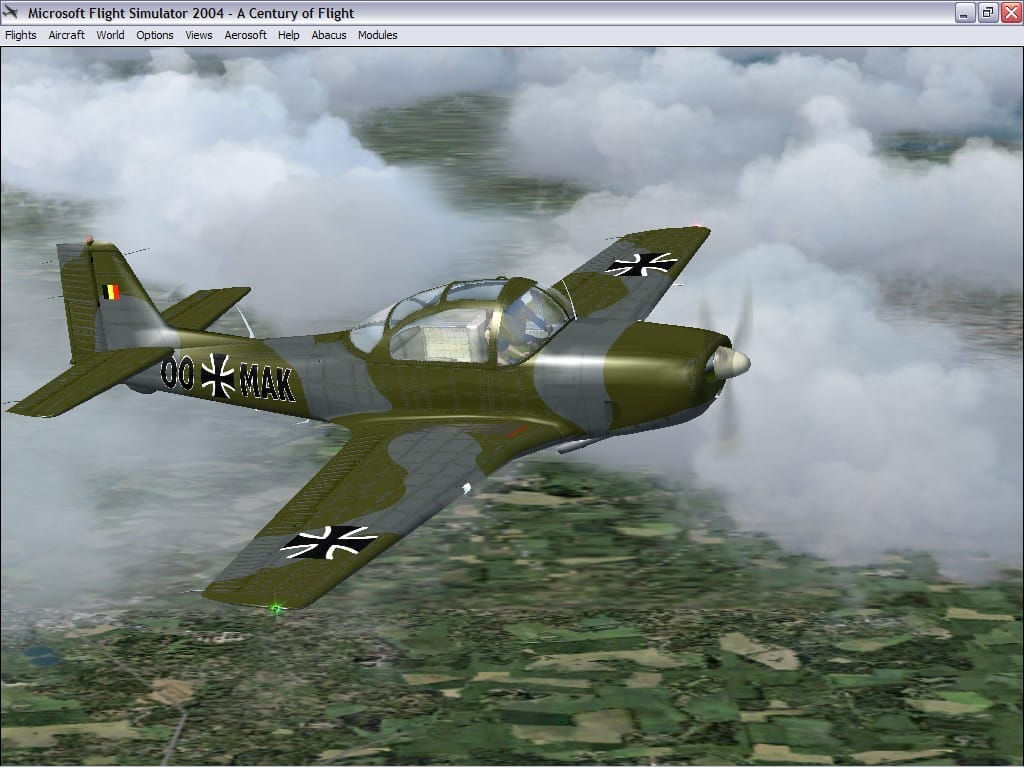Close the Flight Simulator window
Screen dimensions: 1024x768
tap(1010, 13)
